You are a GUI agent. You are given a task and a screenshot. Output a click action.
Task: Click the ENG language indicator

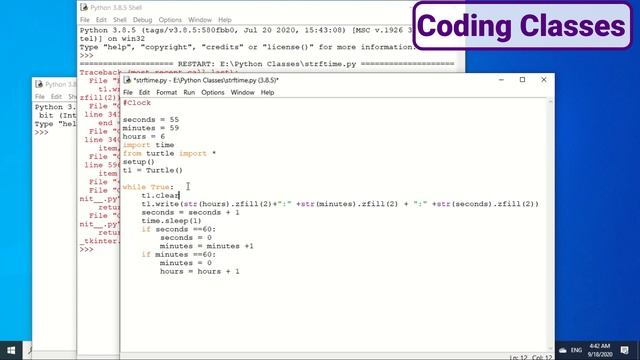tap(576, 350)
